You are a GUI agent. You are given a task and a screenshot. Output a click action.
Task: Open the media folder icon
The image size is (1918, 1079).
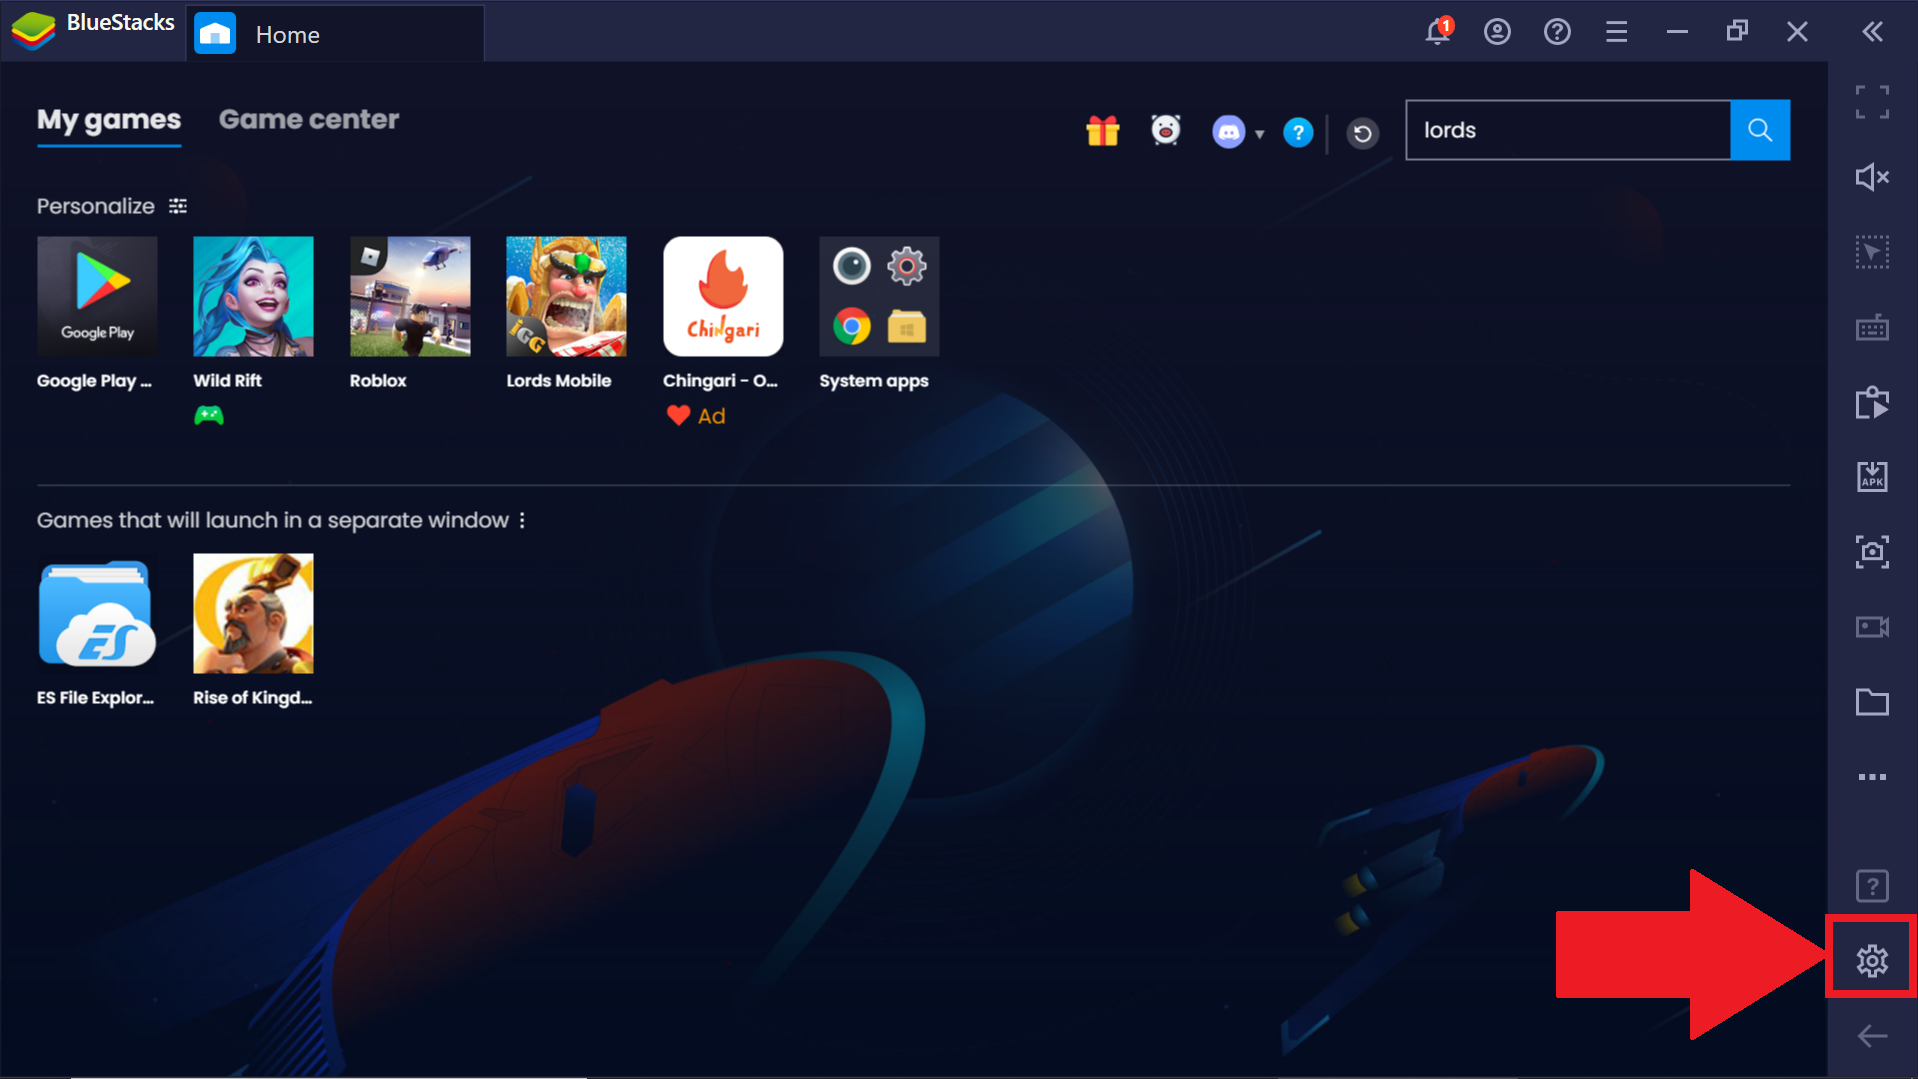(1872, 702)
